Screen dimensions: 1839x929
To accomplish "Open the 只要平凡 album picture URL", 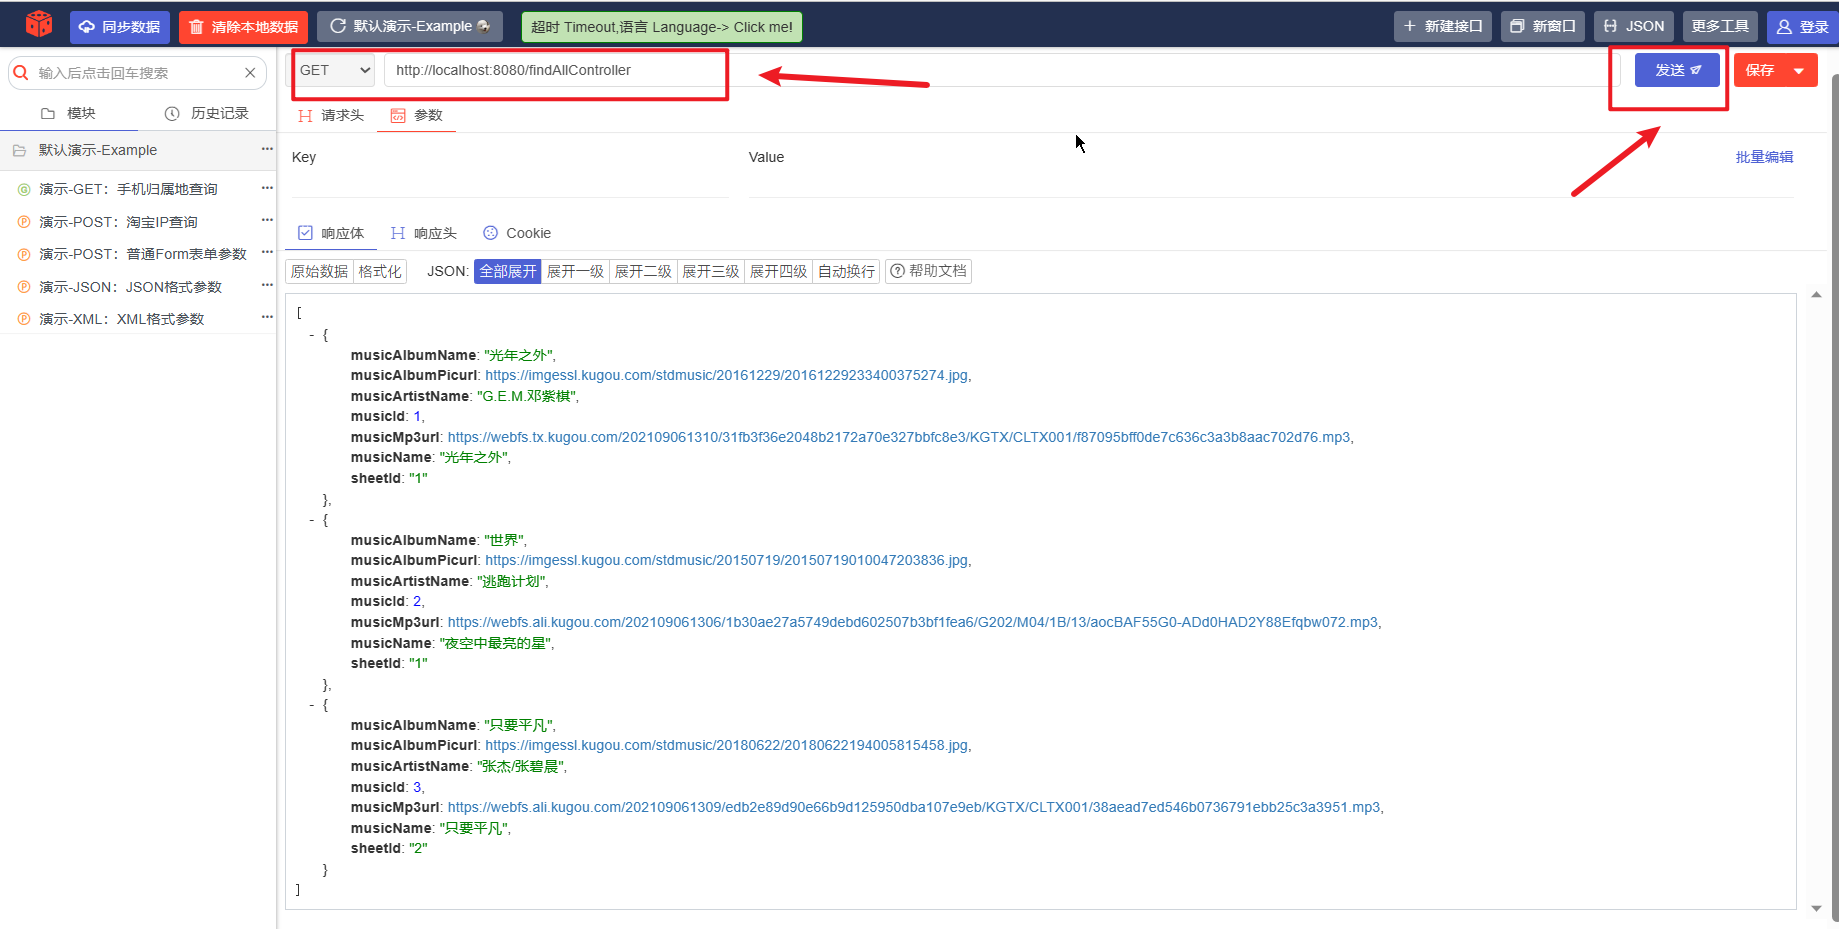I will point(727,745).
